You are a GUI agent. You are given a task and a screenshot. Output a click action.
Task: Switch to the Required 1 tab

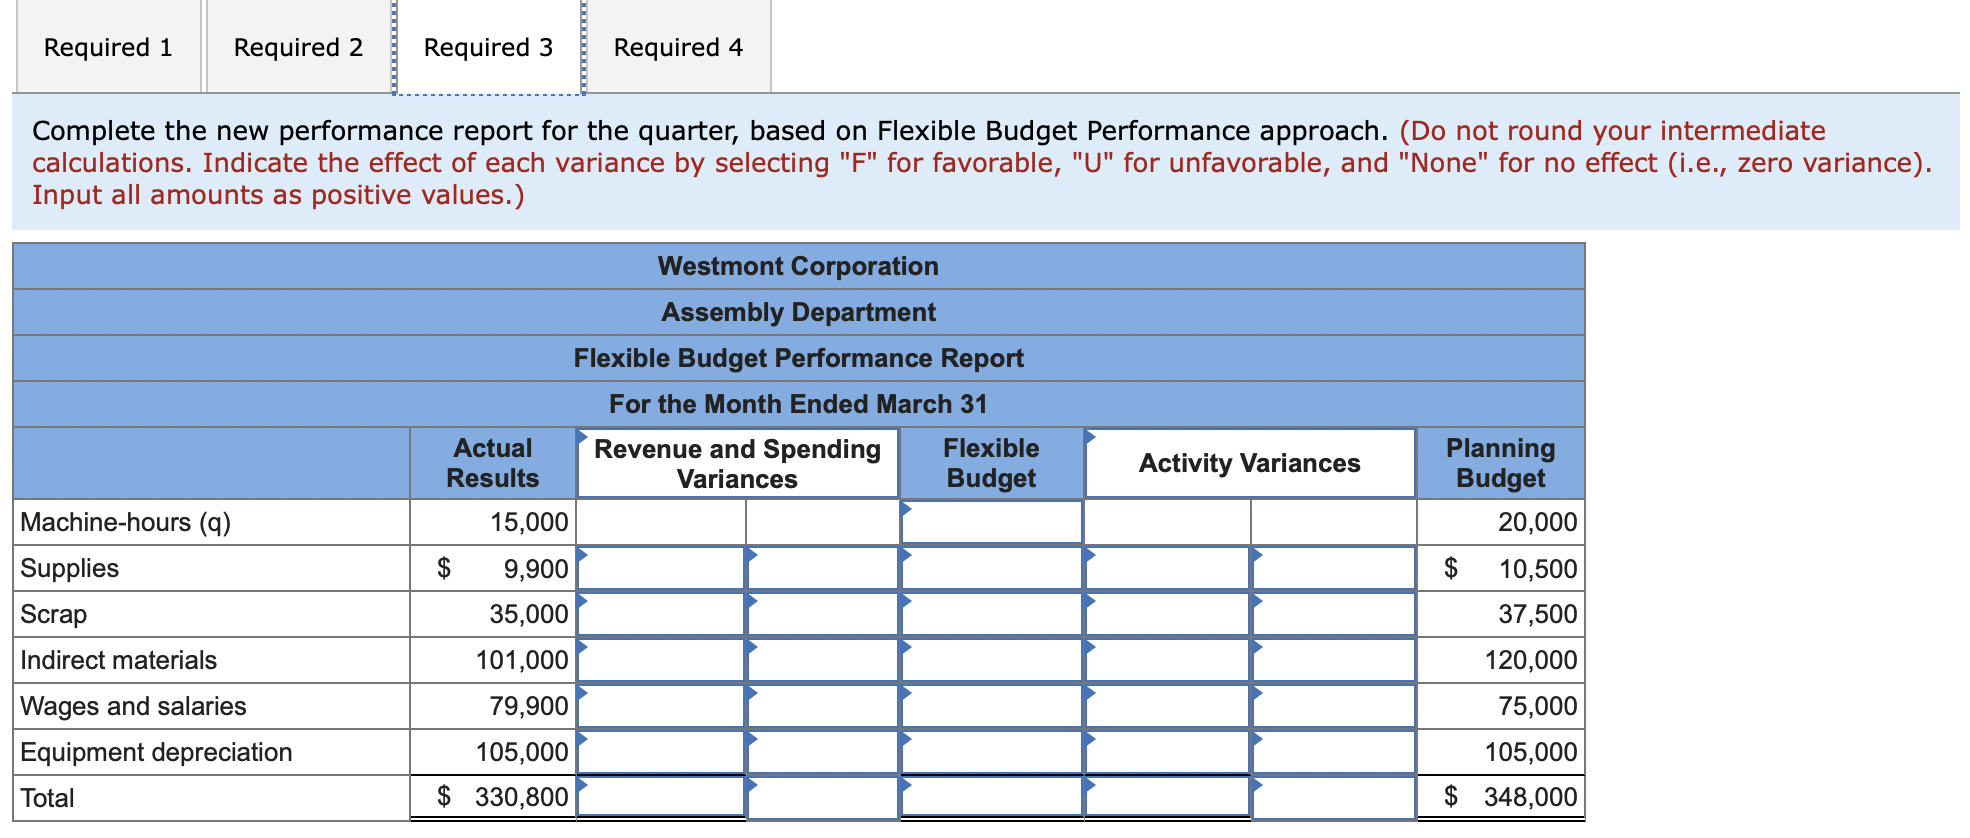pyautogui.click(x=107, y=46)
